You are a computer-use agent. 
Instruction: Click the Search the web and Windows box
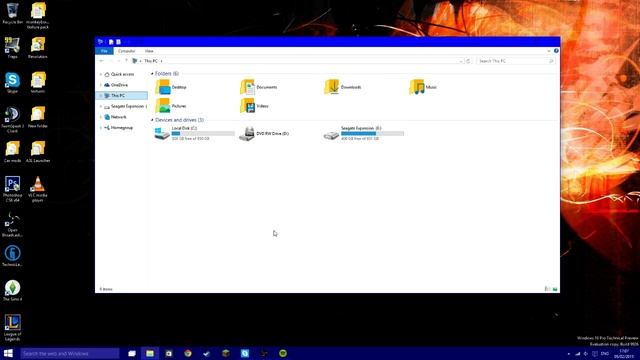point(69,353)
